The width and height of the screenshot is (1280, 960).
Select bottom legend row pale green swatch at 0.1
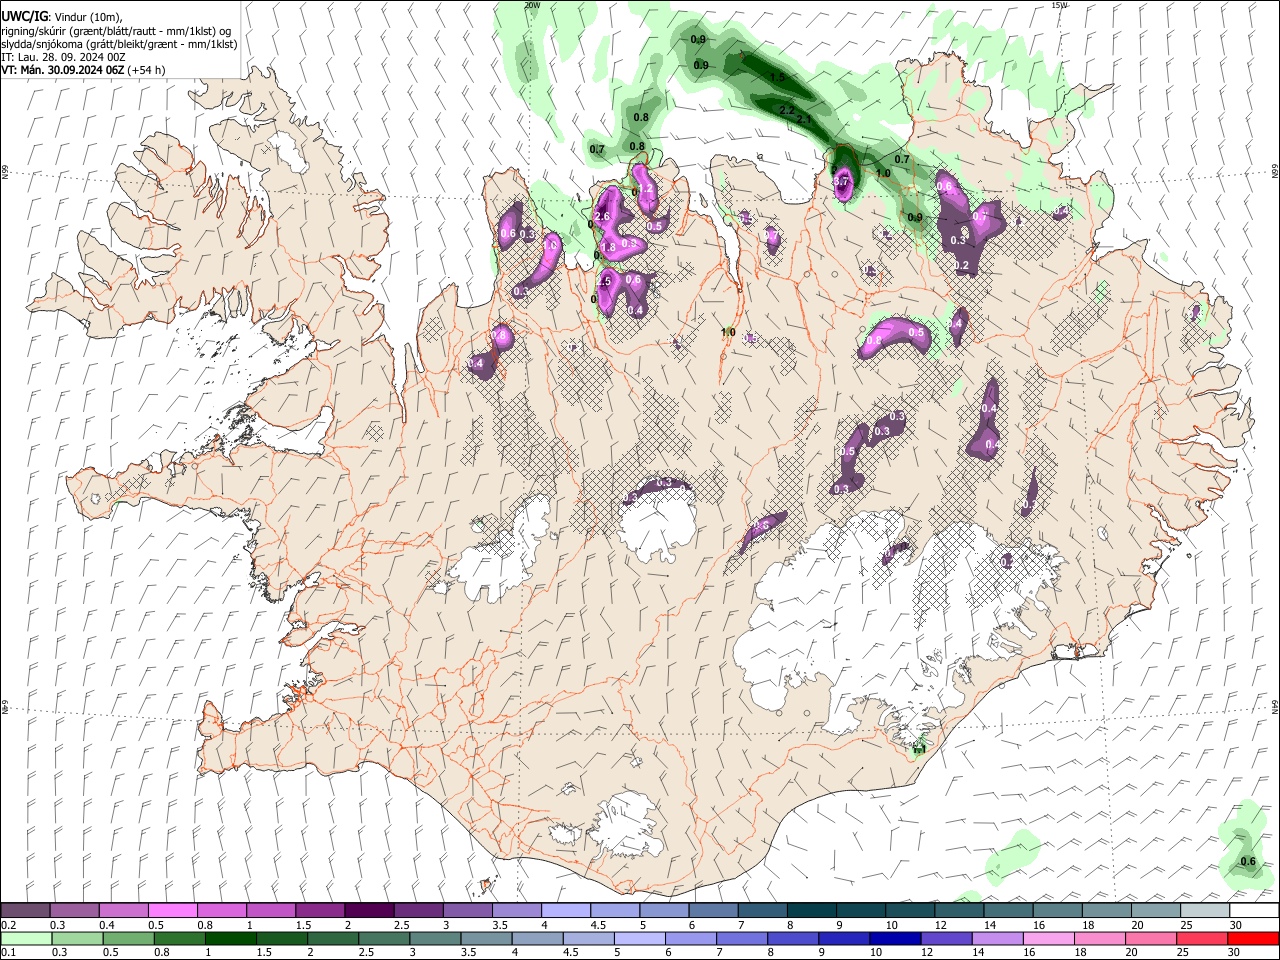(x=26, y=939)
